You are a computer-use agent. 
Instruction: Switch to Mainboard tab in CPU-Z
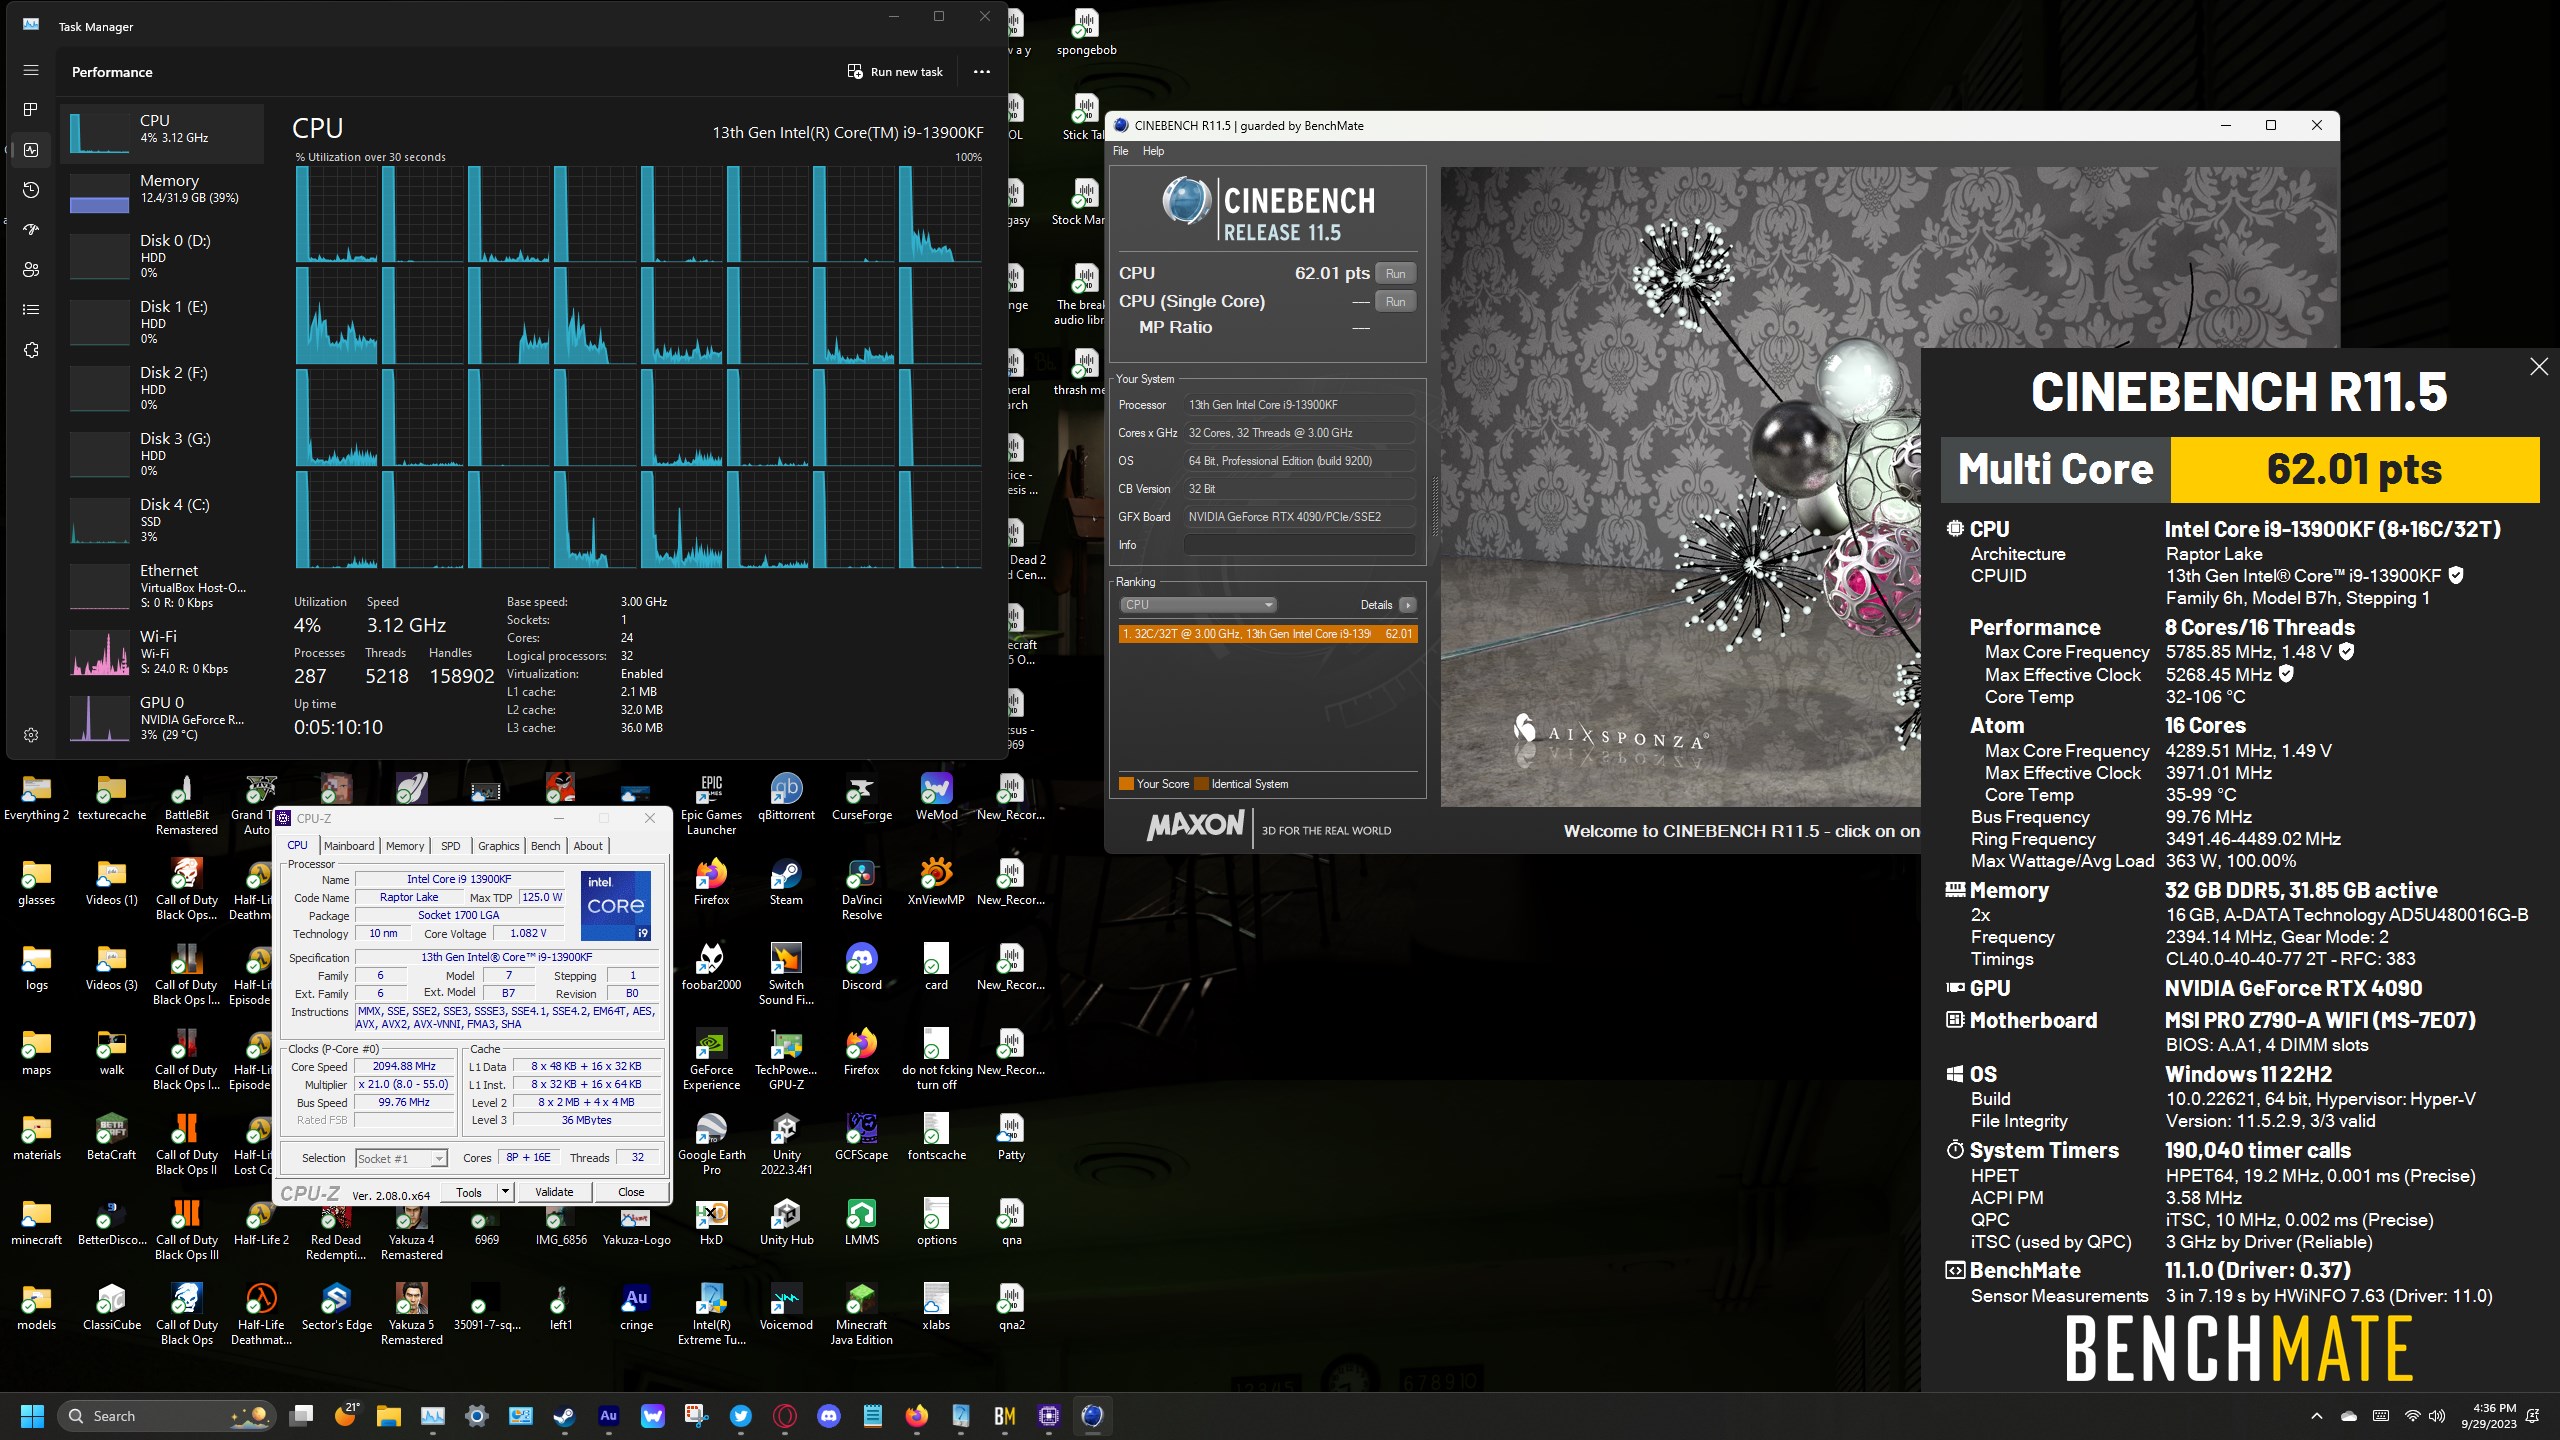point(349,846)
